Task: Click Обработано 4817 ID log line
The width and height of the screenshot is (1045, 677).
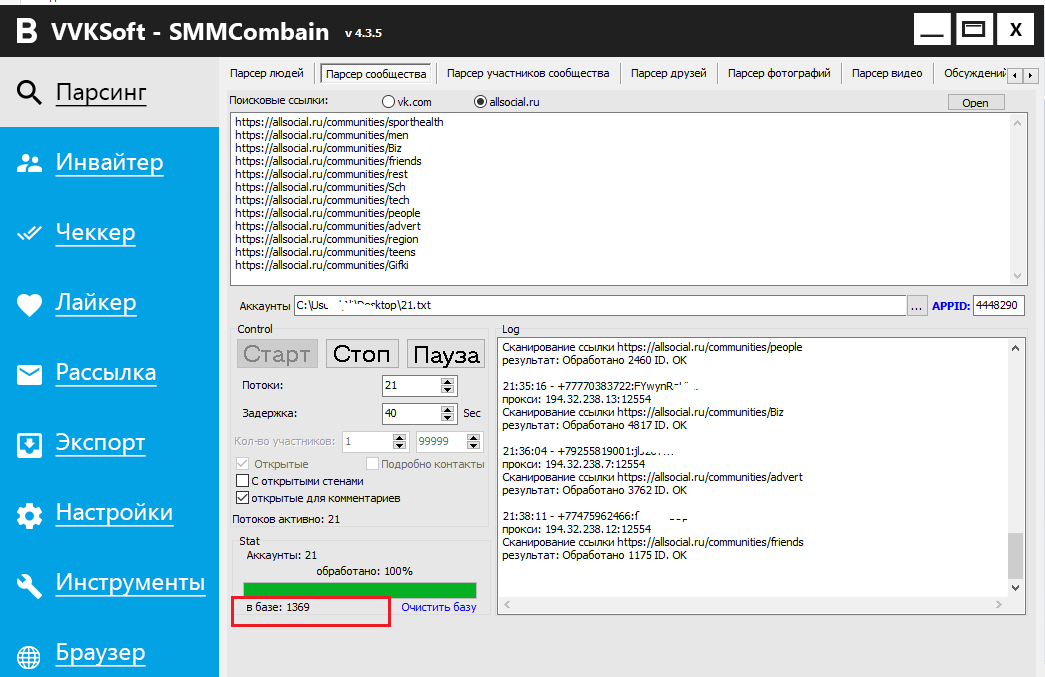Action: tap(594, 425)
